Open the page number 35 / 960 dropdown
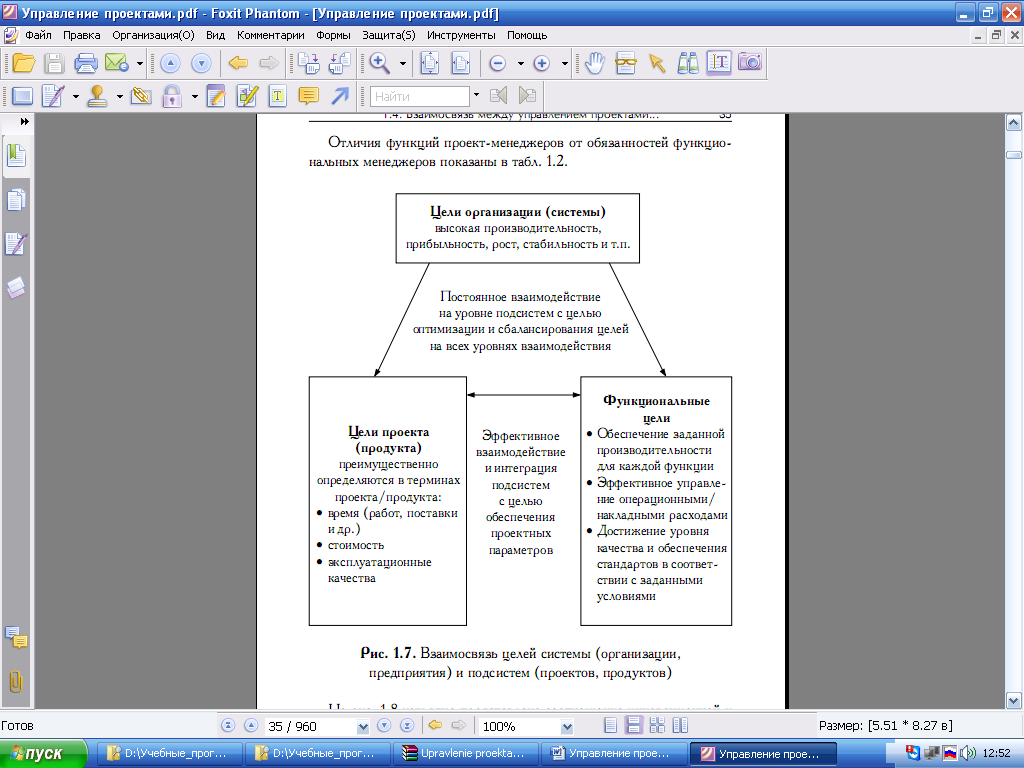Screen dimensions: 1024x768 [x=363, y=726]
